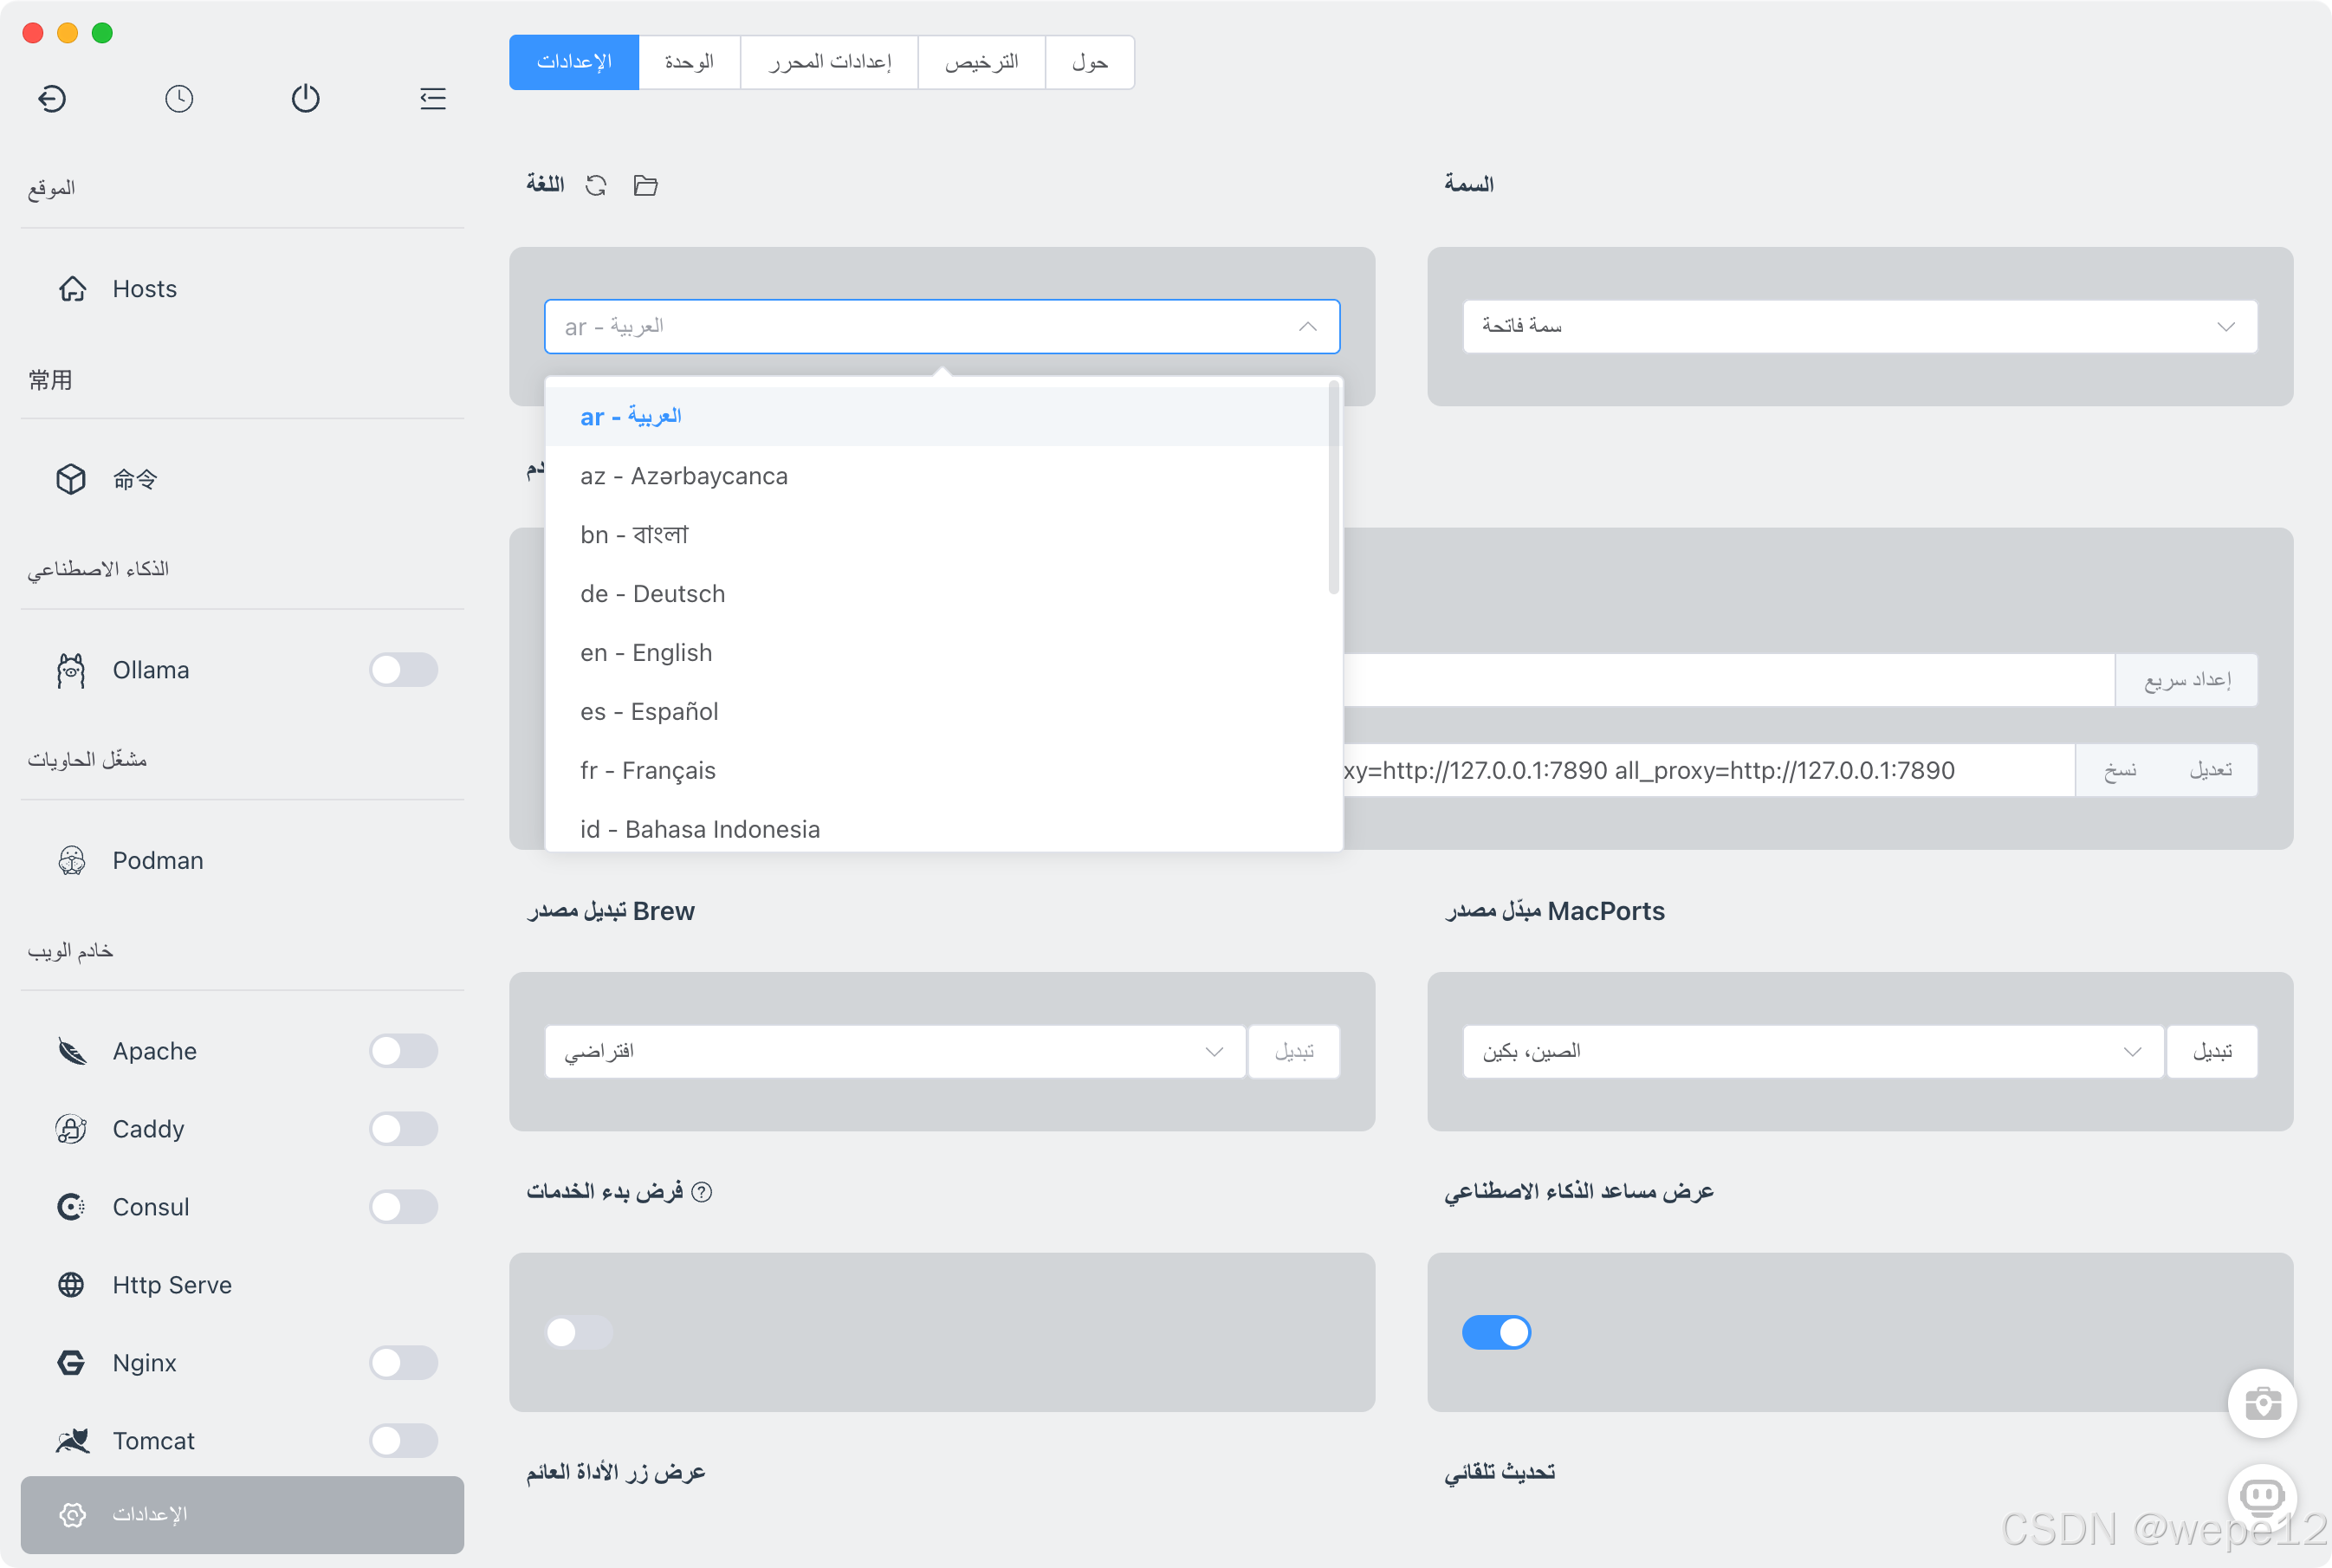Switch to the حول (About) tab
This screenshot has height=1568, width=2332.
pos(1089,62)
